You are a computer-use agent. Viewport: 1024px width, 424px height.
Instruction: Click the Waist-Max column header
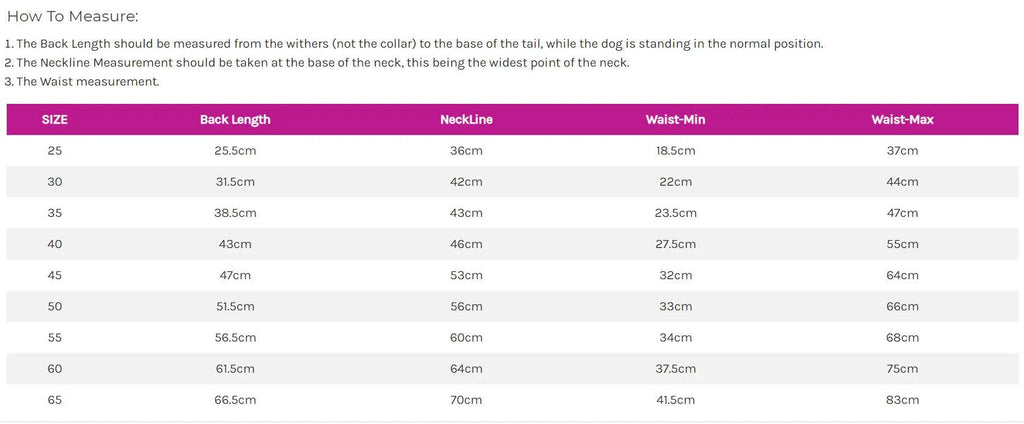click(902, 120)
